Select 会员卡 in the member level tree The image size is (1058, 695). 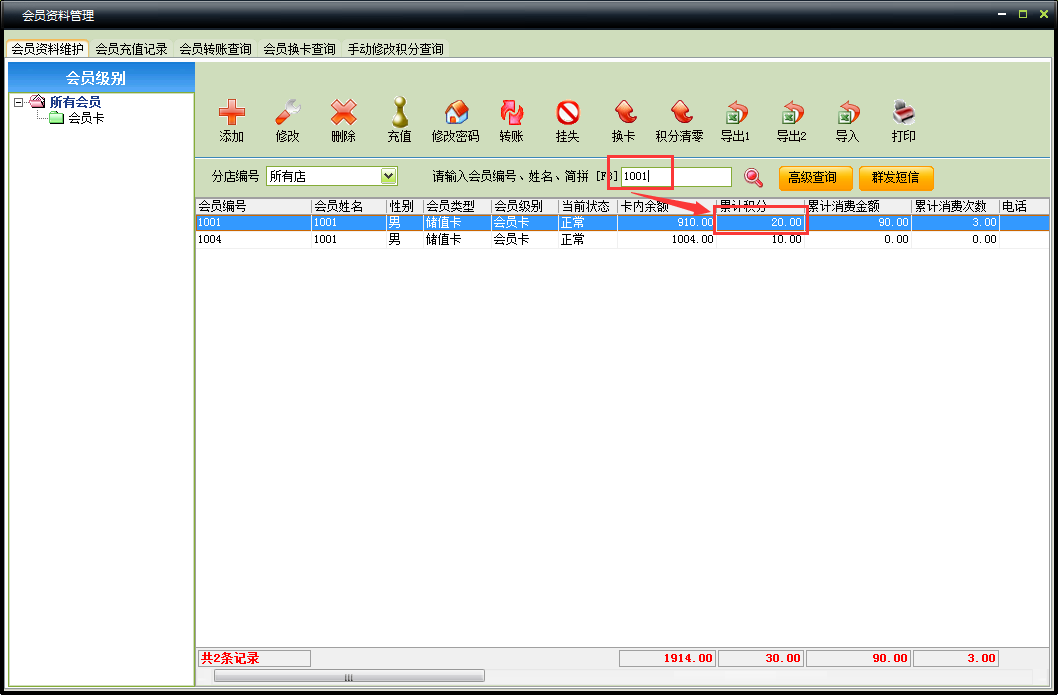85,118
